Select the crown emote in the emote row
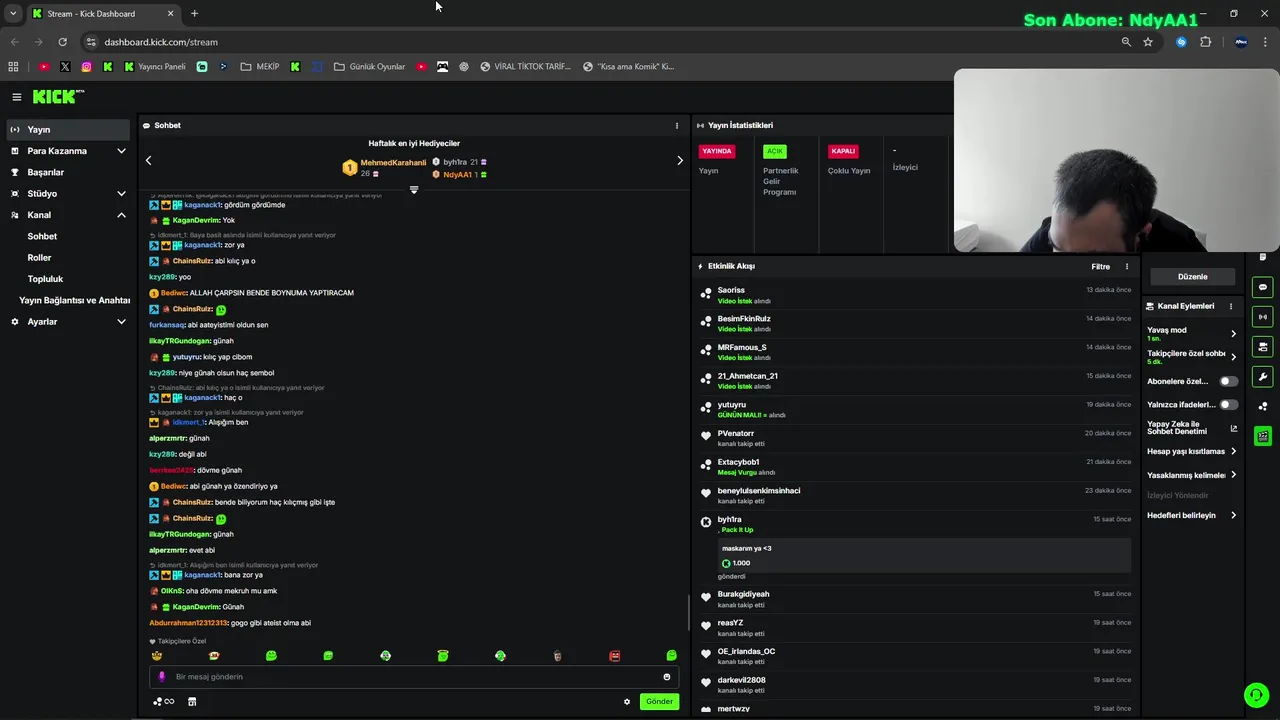Viewport: 1280px width, 720px height. (157, 656)
